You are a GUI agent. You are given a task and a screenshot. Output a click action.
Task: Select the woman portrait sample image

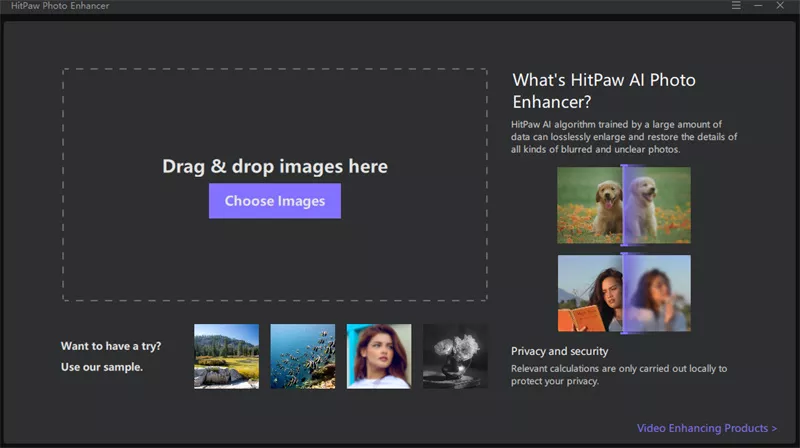(x=379, y=356)
